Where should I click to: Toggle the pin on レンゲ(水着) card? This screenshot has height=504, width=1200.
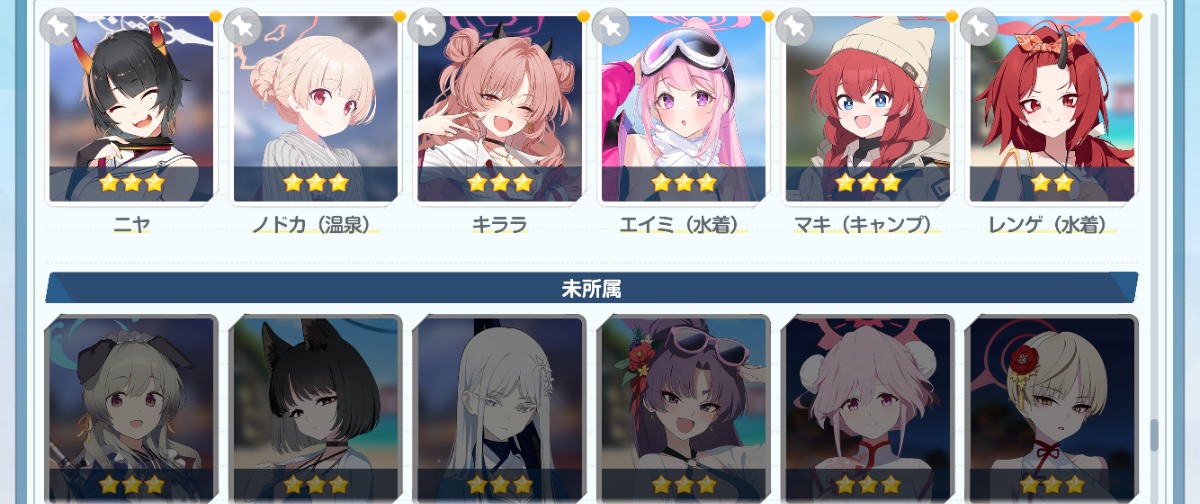pos(978,26)
